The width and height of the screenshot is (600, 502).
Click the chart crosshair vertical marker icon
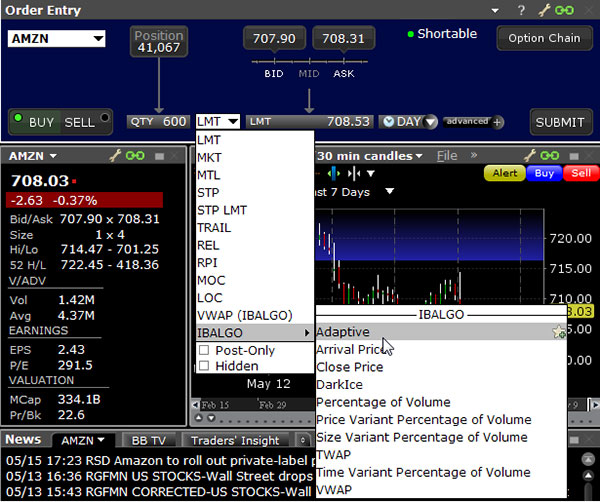(x=354, y=174)
